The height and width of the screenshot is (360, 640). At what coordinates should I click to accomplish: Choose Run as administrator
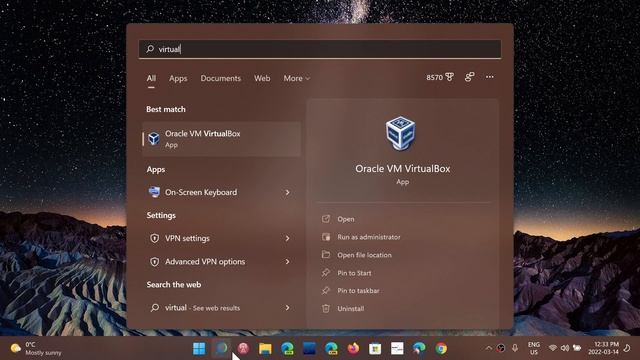369,237
